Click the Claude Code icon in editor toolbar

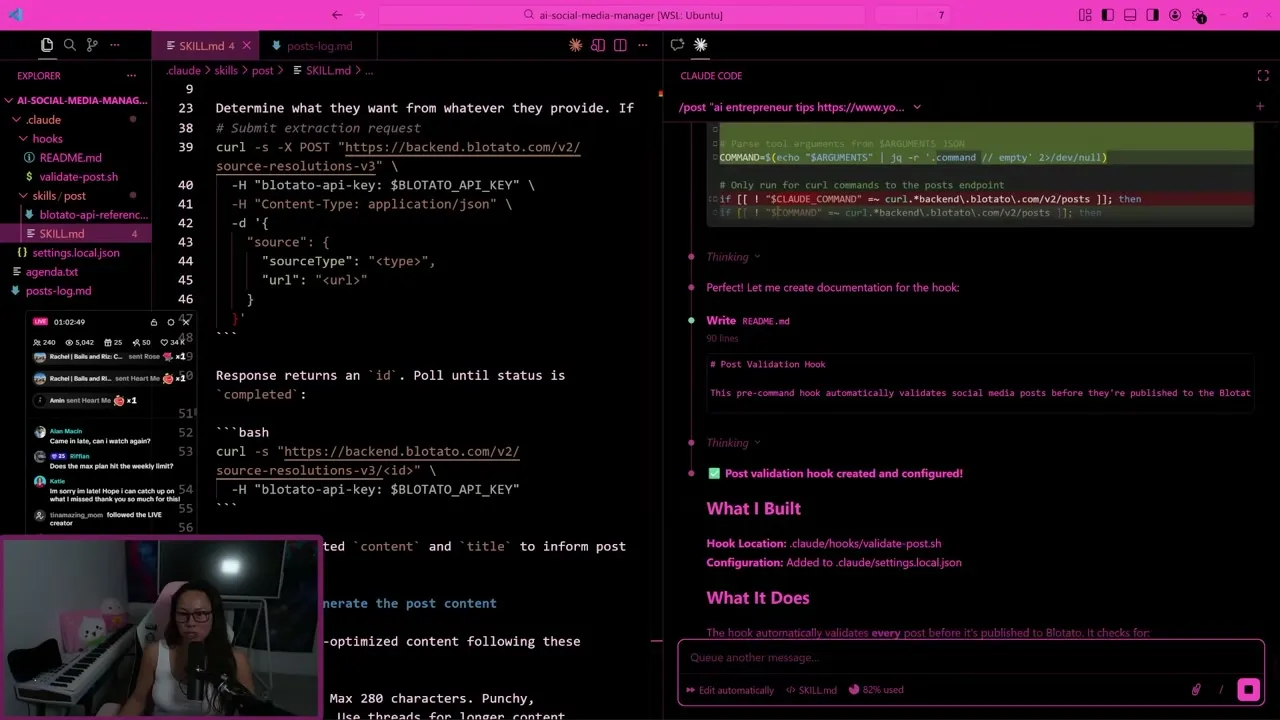(576, 45)
